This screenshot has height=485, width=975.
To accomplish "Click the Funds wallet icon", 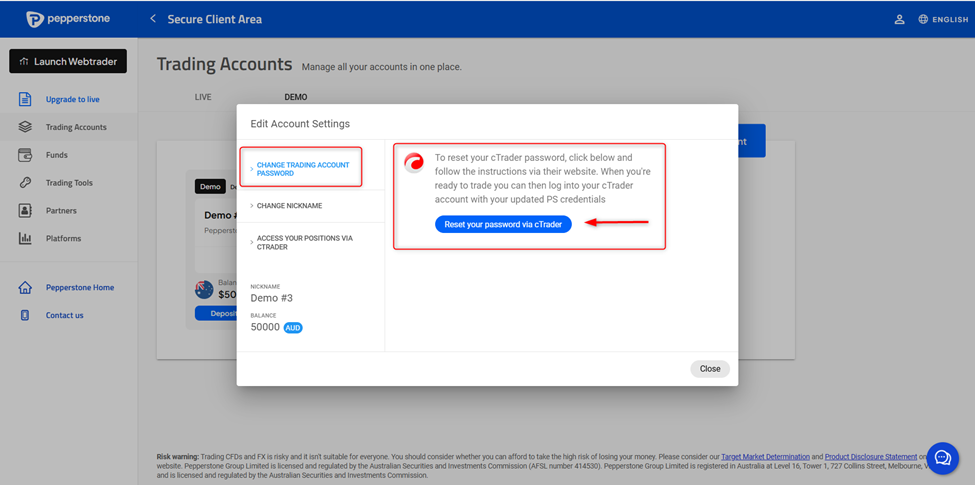I will point(25,155).
